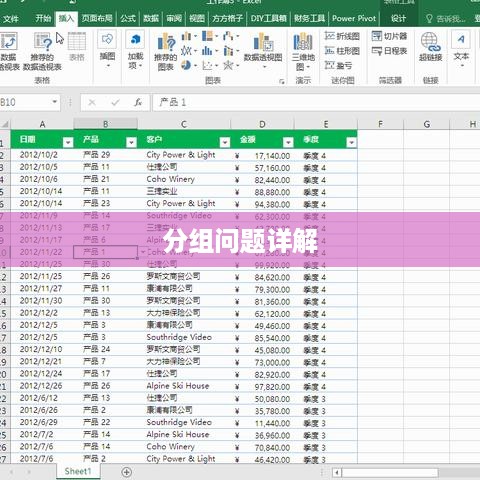Insert a Hyperlink (超链接)
The image size is (480, 480).
pyautogui.click(x=430, y=47)
